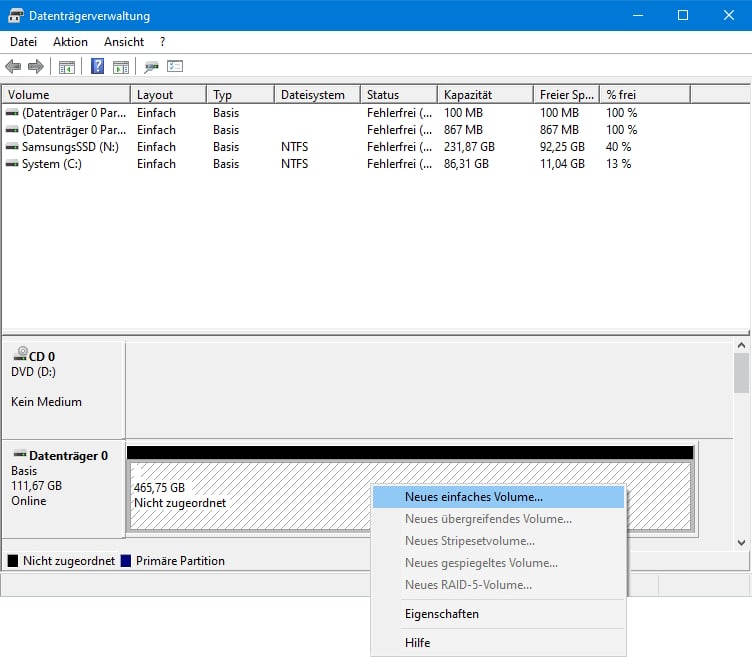Click the scroll down arrow in disk pane
752x657 pixels.
(741, 542)
